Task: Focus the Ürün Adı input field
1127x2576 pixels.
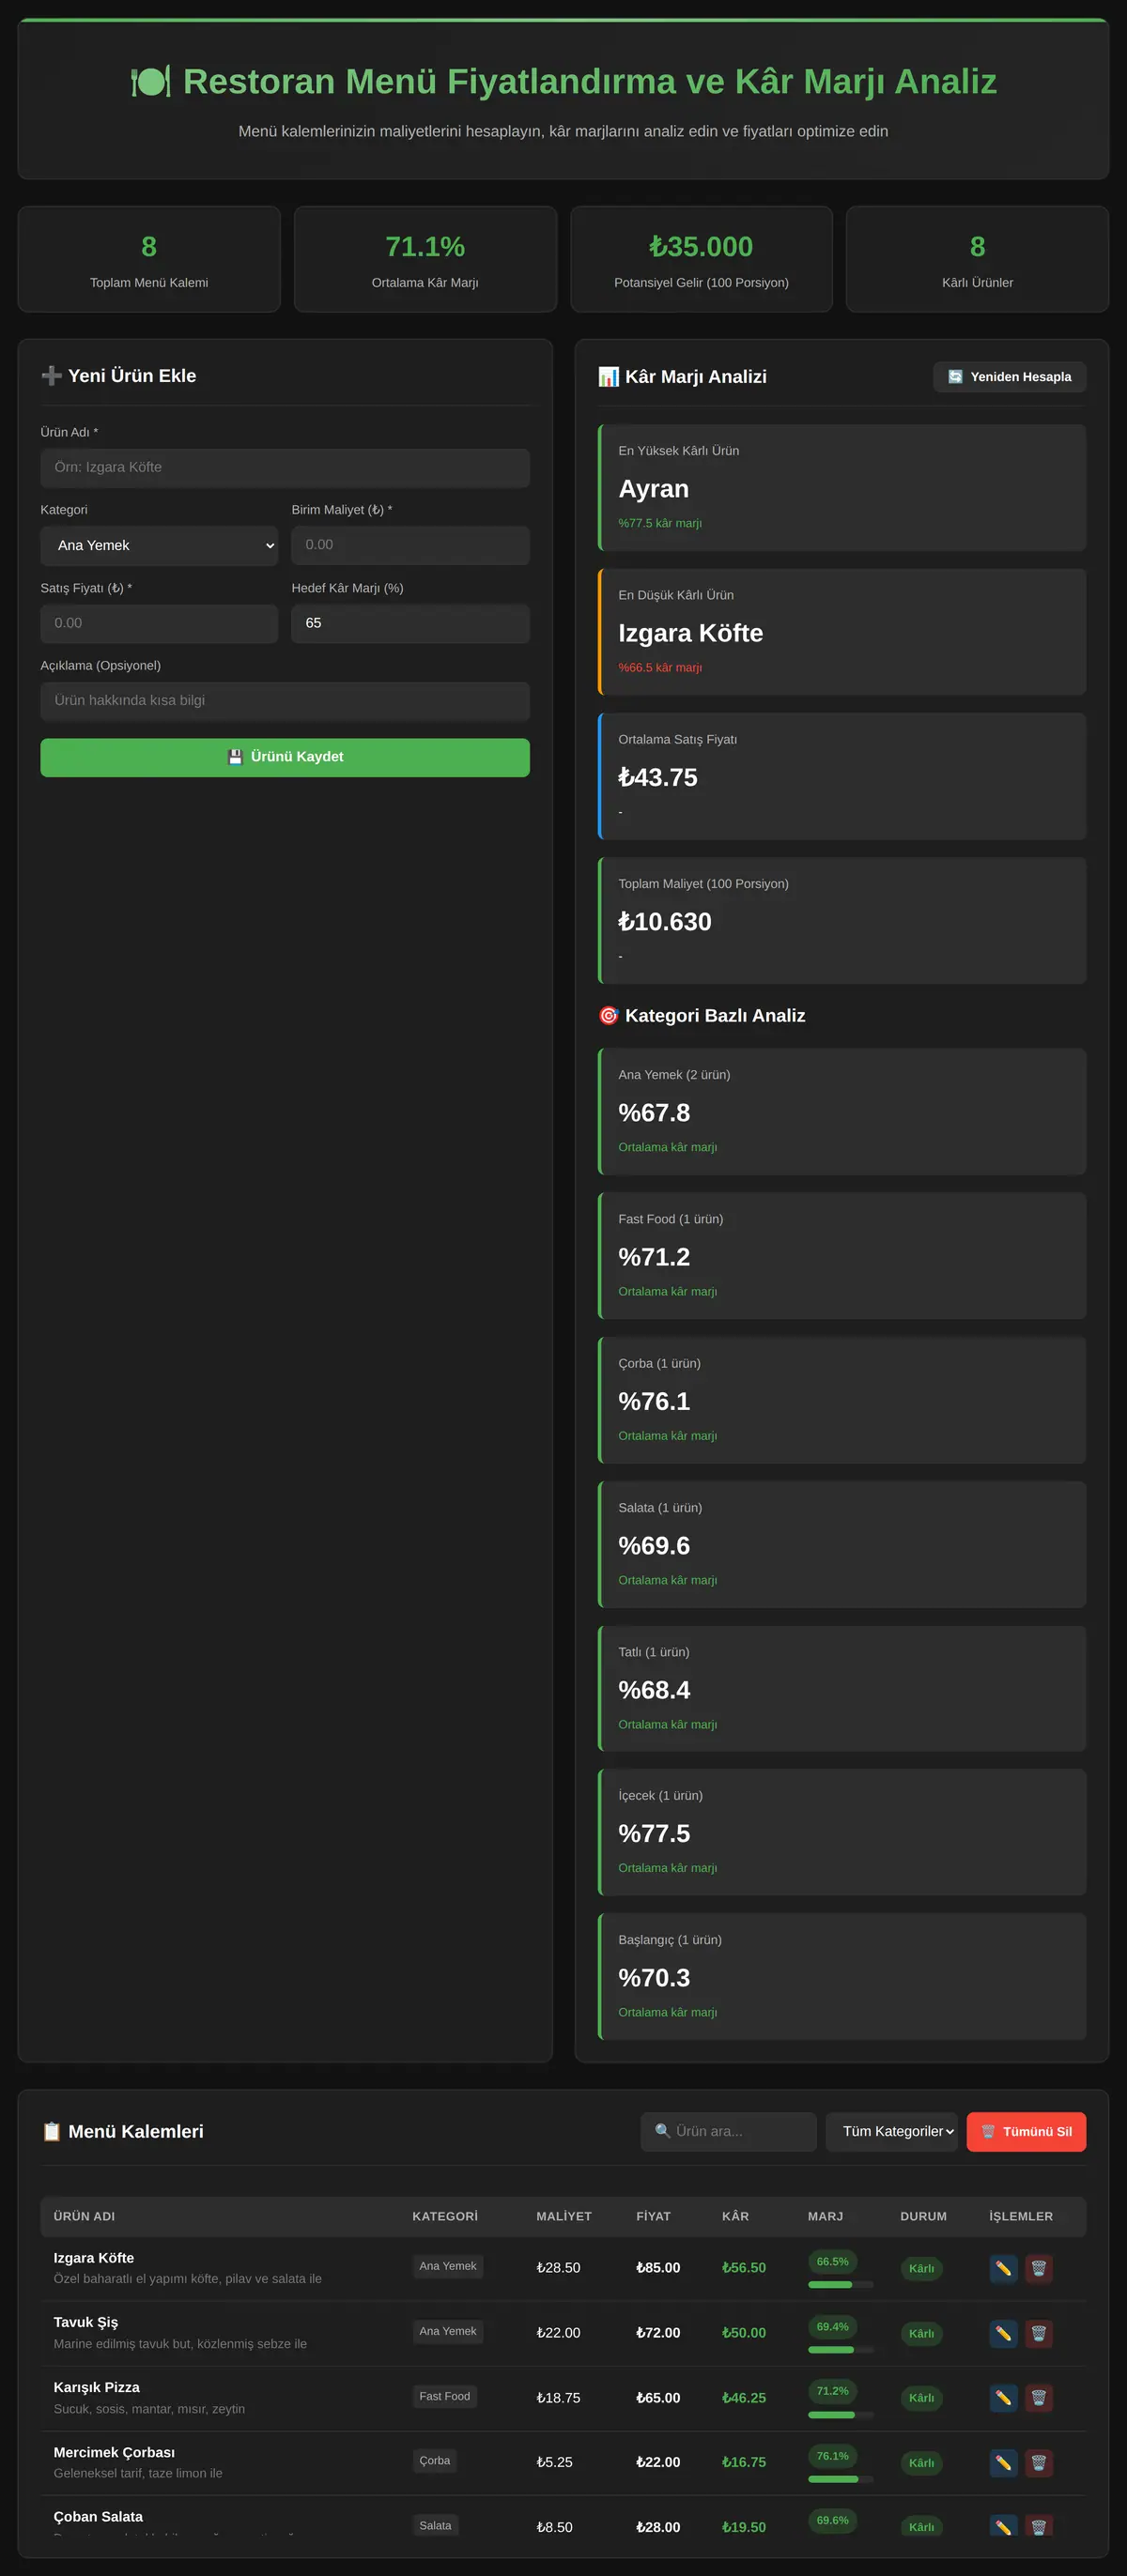Action: click(x=285, y=467)
